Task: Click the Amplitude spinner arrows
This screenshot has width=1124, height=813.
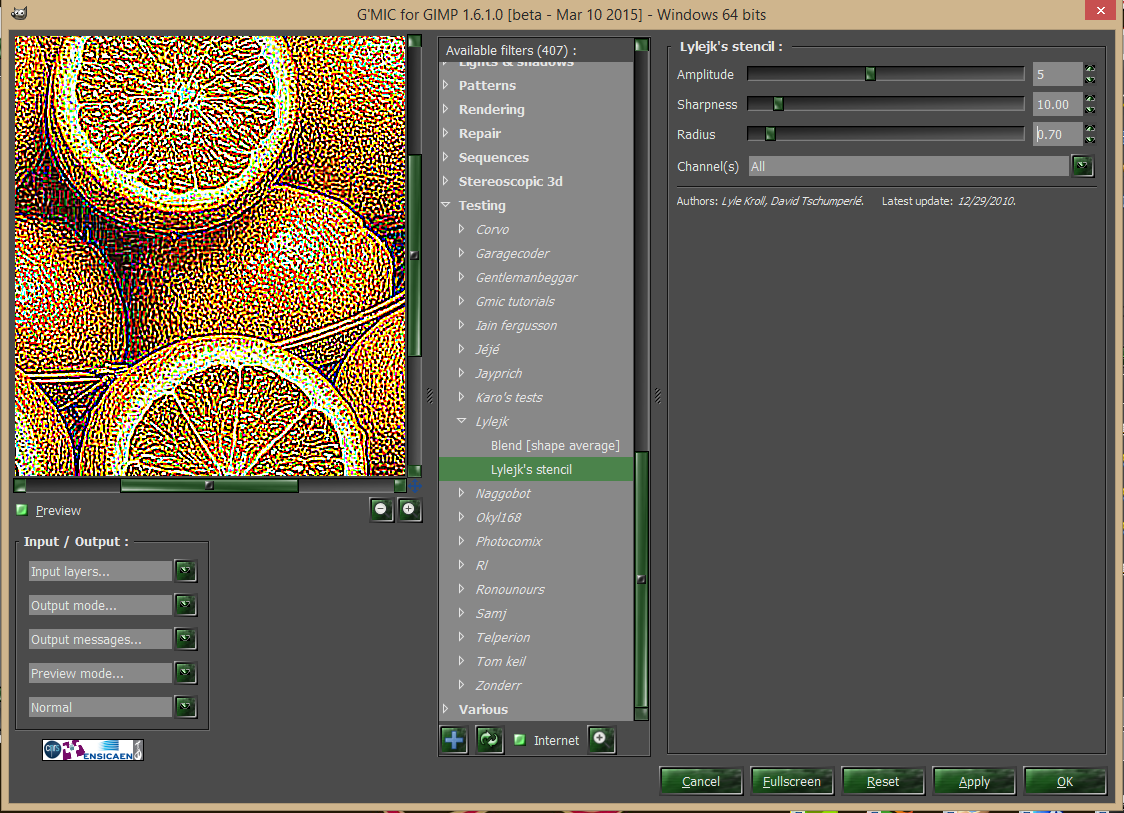Action: tap(1090, 74)
